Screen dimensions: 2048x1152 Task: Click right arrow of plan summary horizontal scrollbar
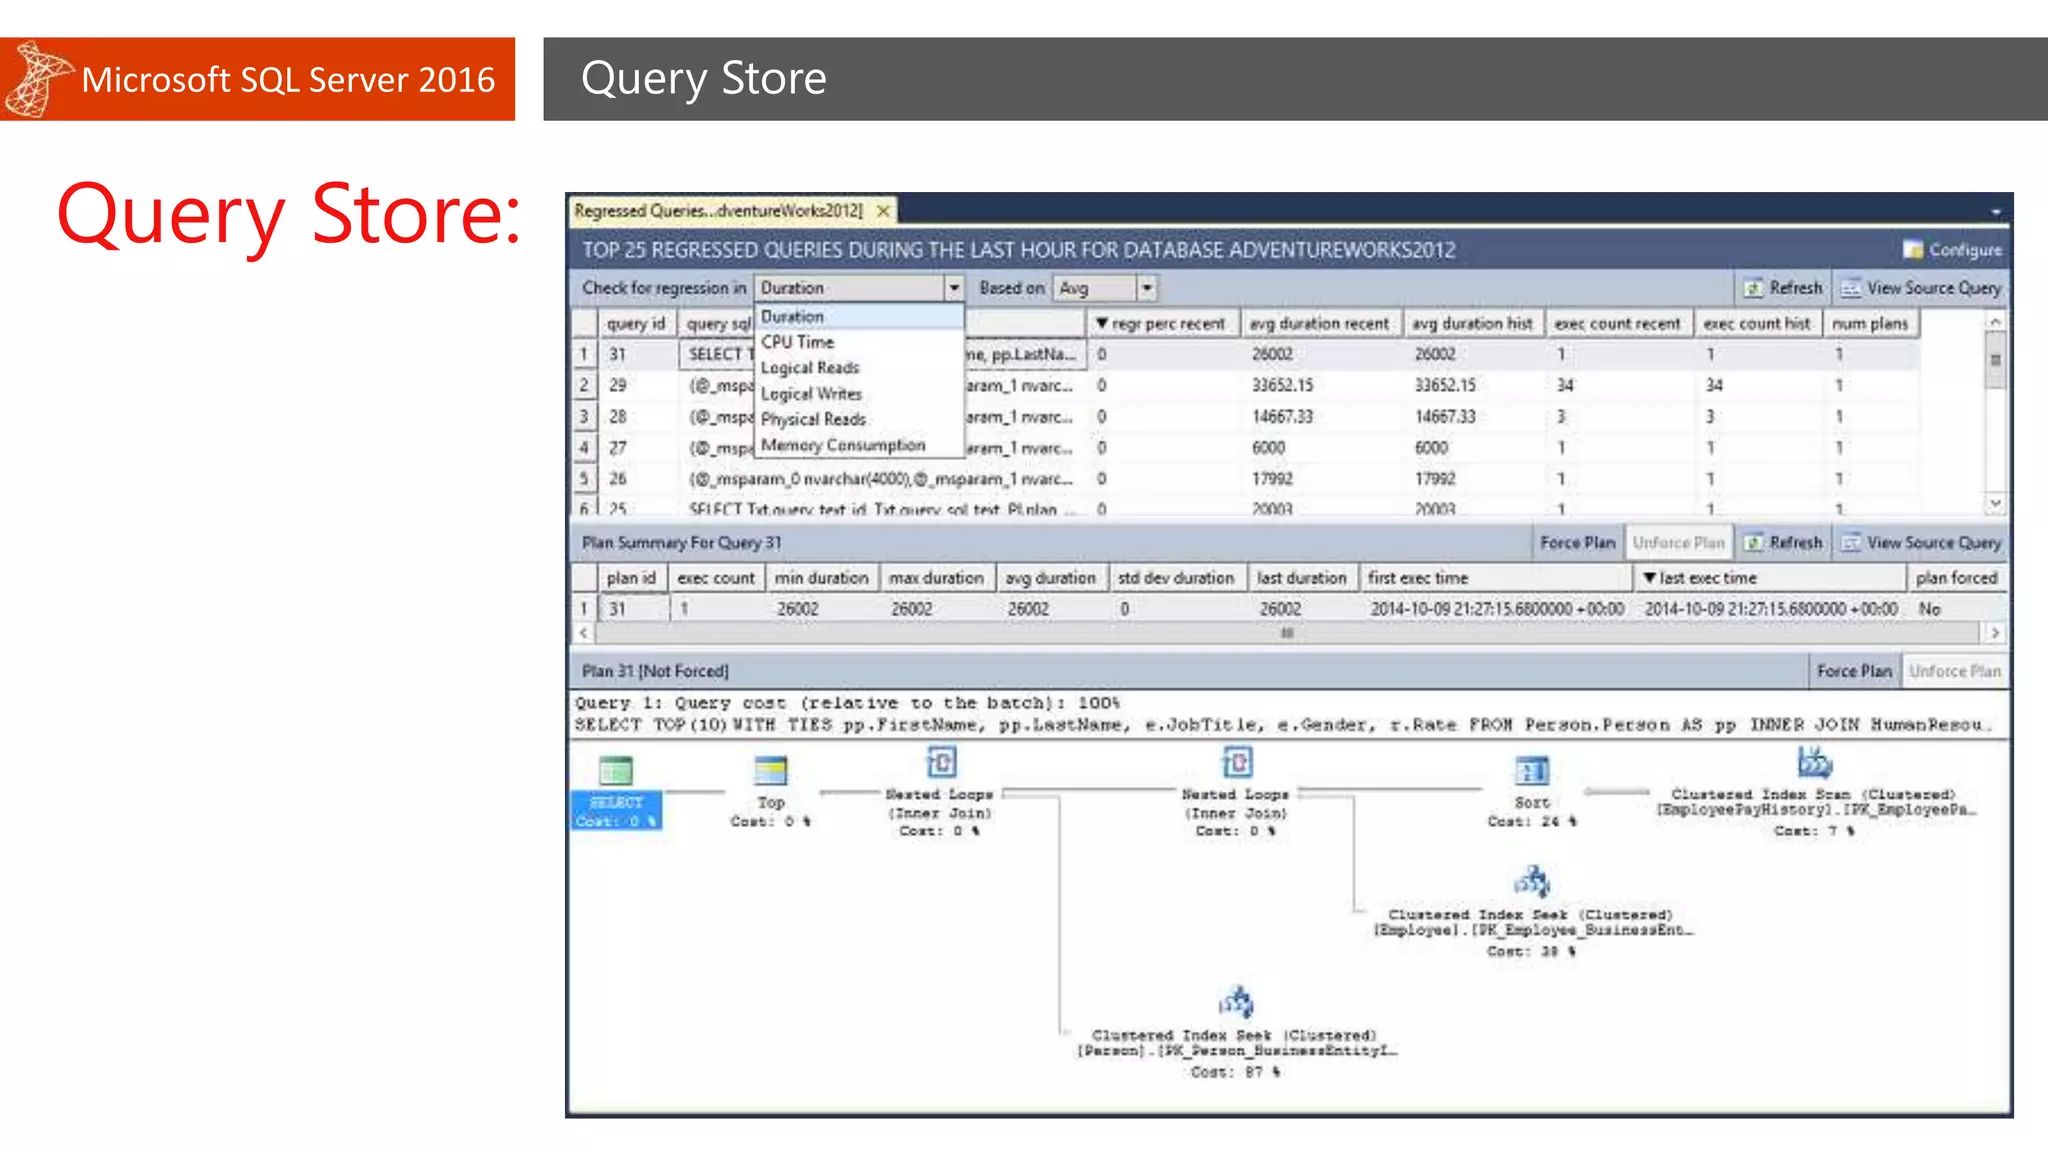1995,633
